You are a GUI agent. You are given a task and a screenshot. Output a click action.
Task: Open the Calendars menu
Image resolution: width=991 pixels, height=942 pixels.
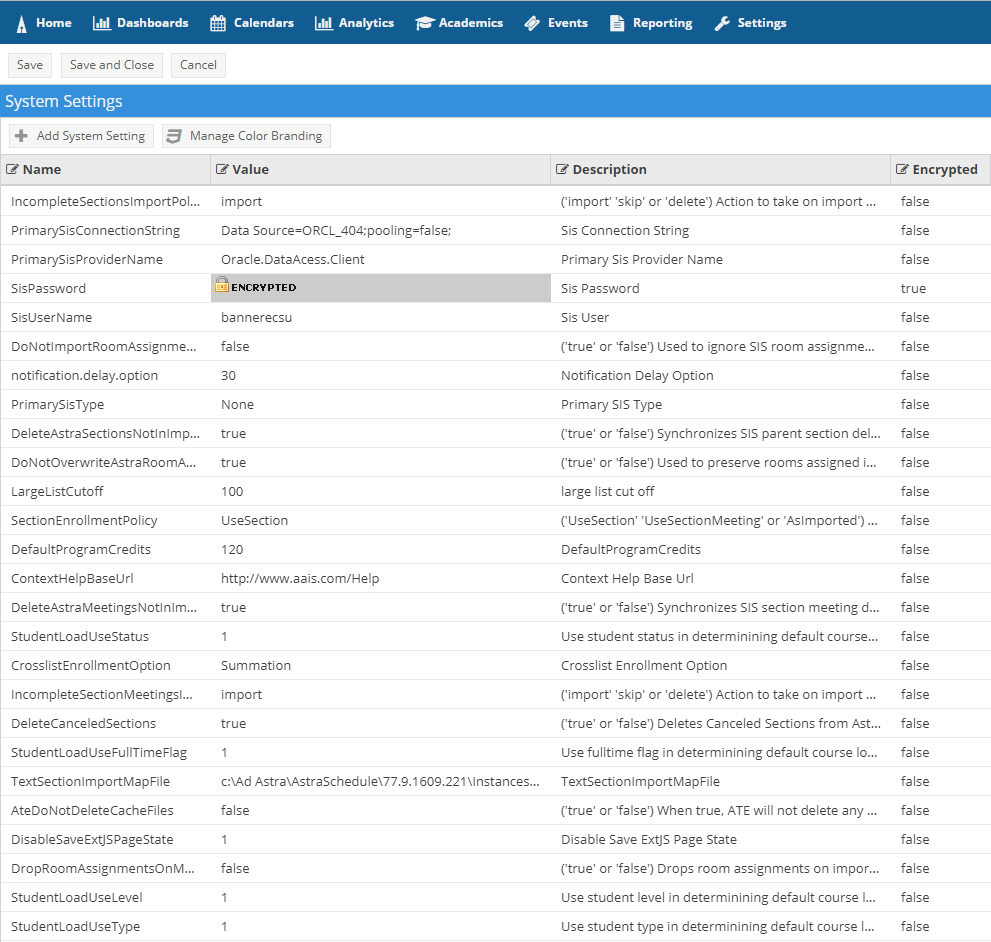(x=252, y=23)
